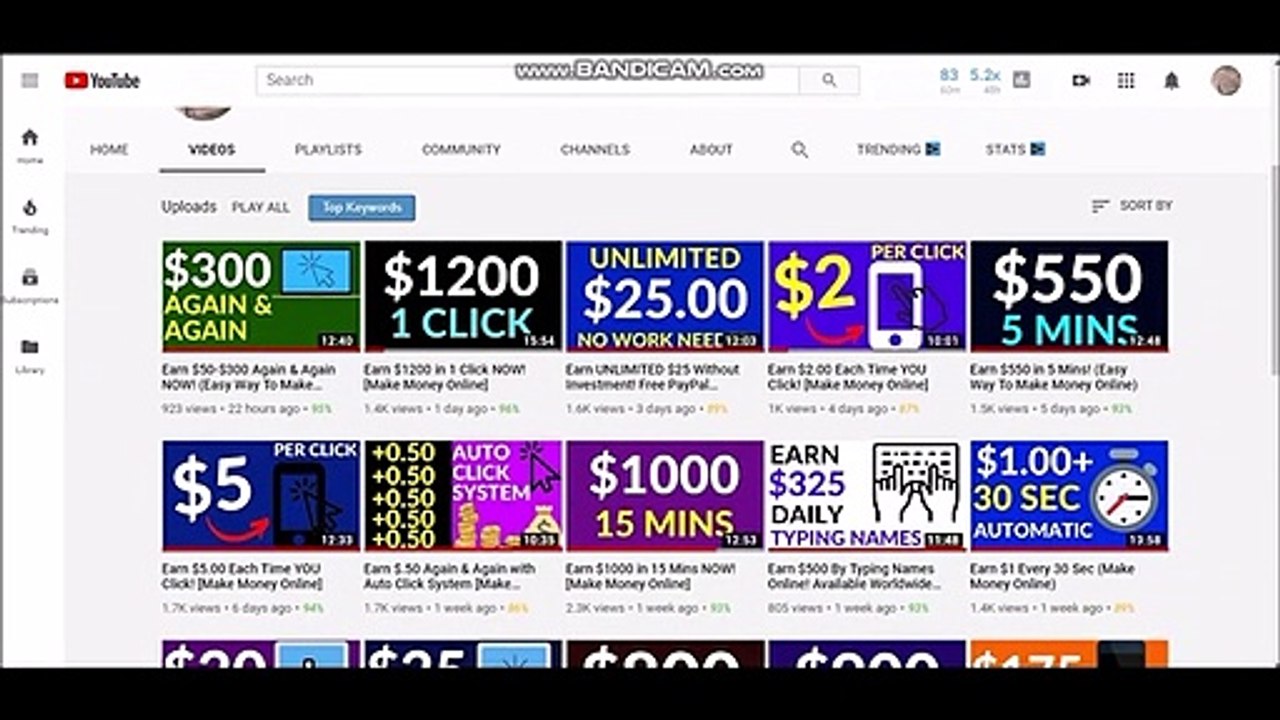
Task: Open the COMMUNITY tab
Action: point(461,149)
